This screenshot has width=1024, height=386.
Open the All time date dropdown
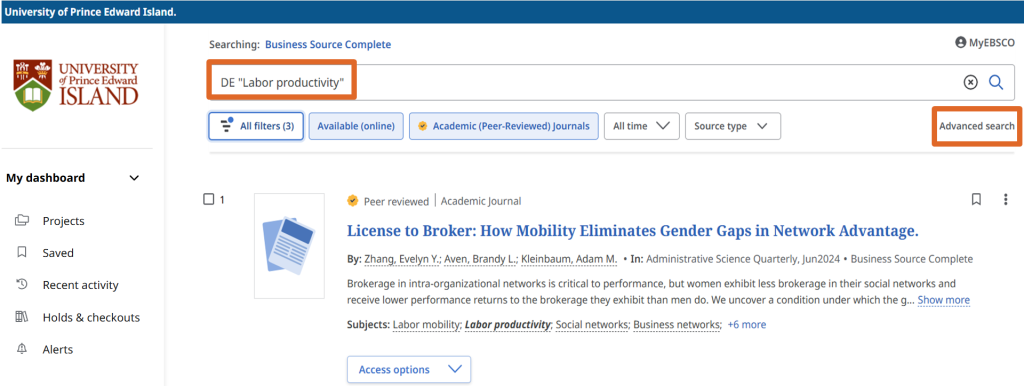pyautogui.click(x=642, y=126)
